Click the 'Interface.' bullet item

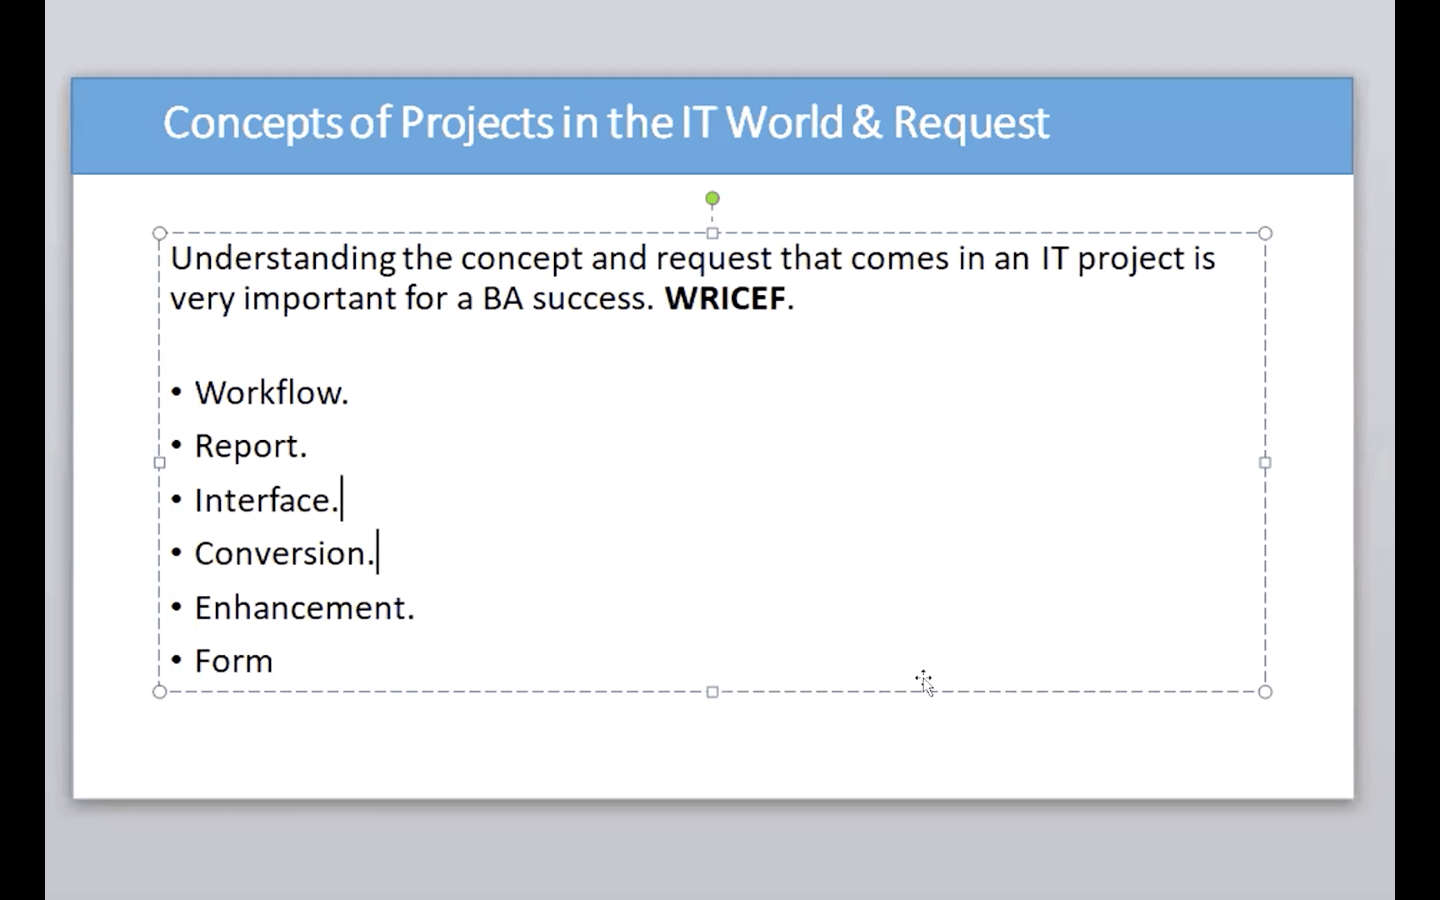[x=266, y=500]
